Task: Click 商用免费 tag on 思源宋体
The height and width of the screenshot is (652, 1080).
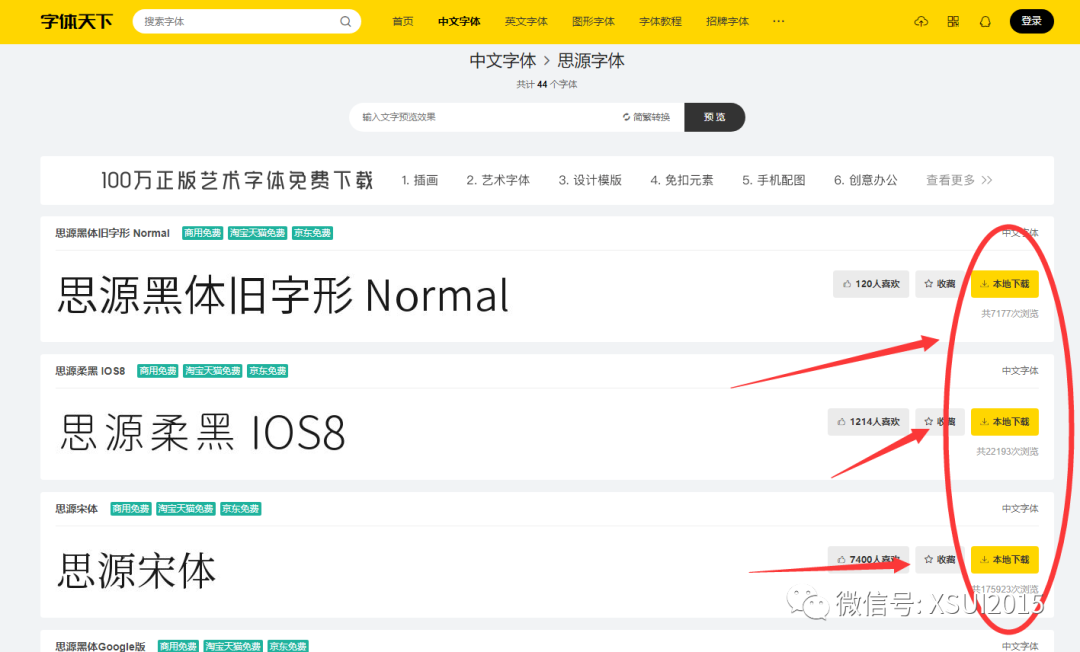Action: pos(131,509)
